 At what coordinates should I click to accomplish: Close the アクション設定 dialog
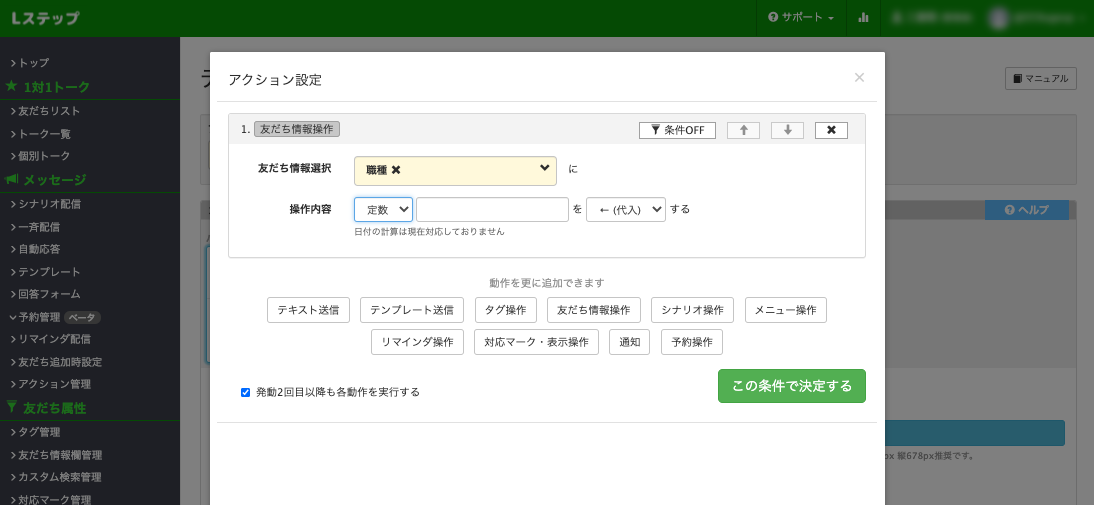point(859,77)
